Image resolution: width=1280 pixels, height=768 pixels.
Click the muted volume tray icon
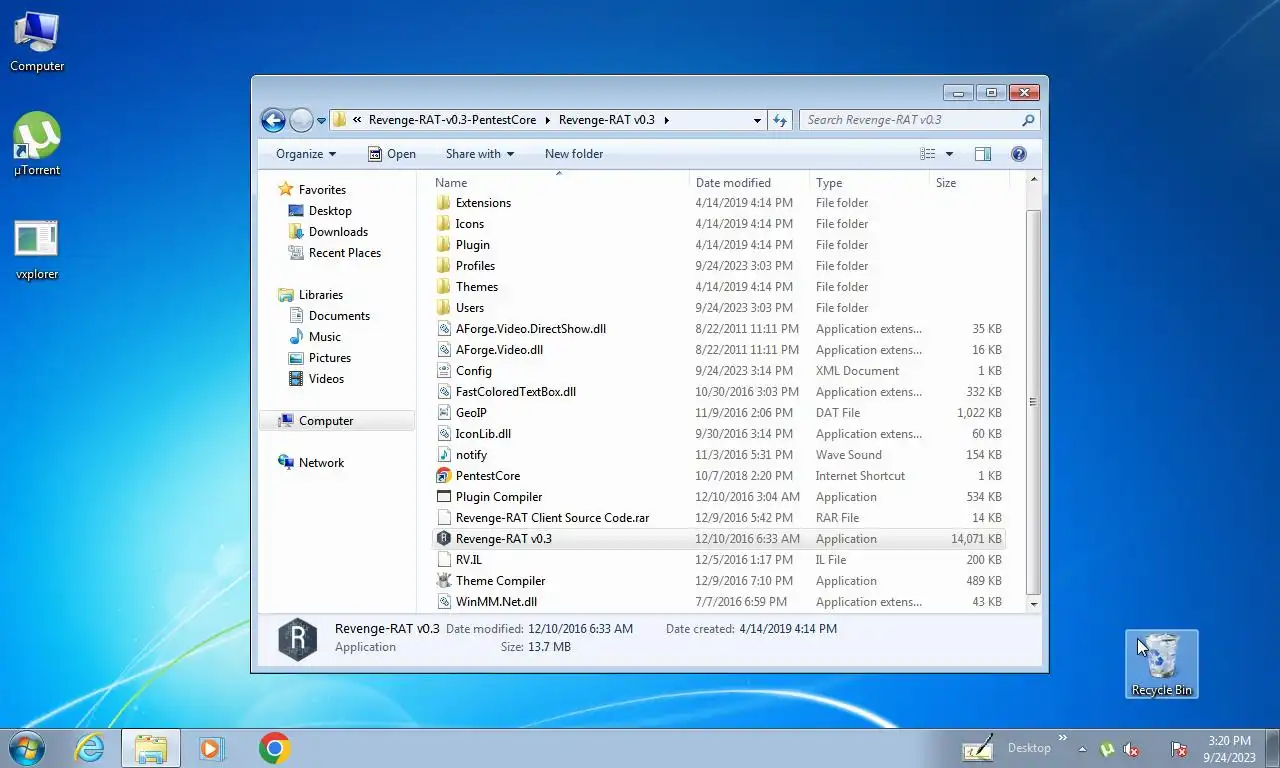coord(1132,749)
